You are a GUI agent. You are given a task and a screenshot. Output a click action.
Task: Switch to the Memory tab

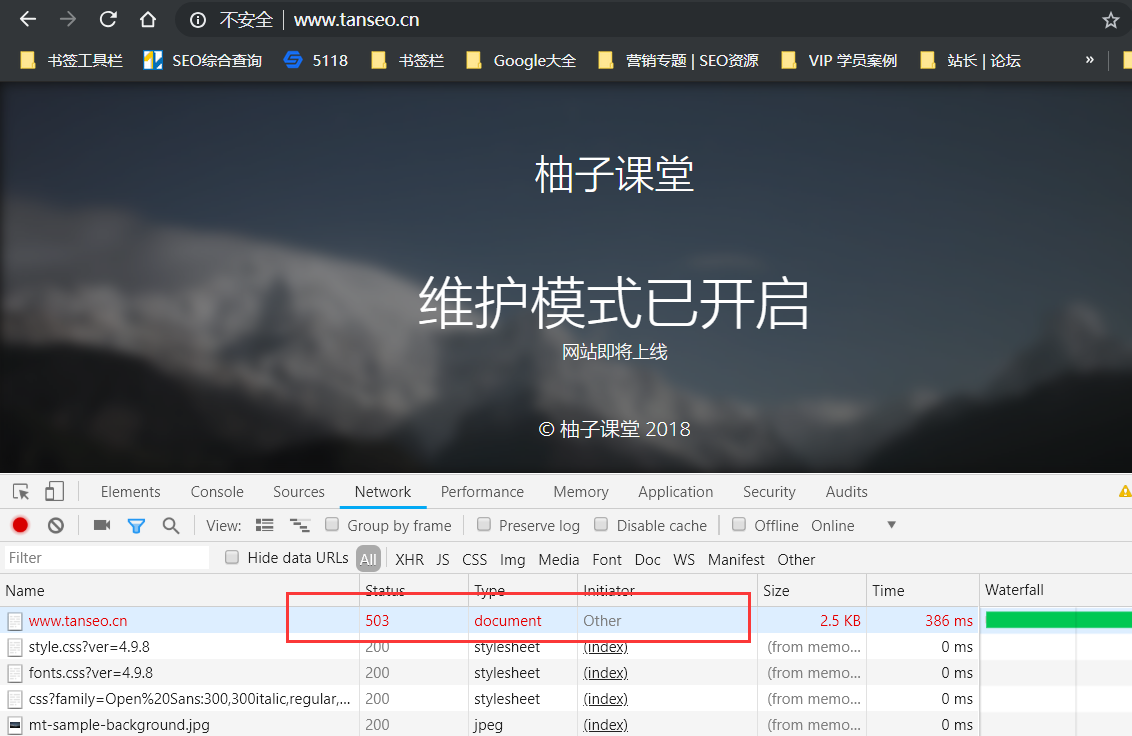coord(581,492)
